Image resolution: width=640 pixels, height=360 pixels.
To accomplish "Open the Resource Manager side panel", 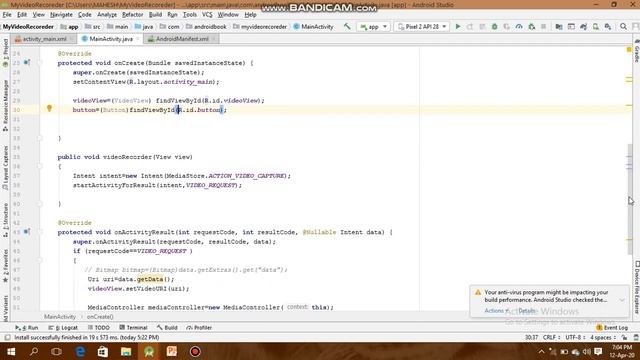I will [5, 105].
